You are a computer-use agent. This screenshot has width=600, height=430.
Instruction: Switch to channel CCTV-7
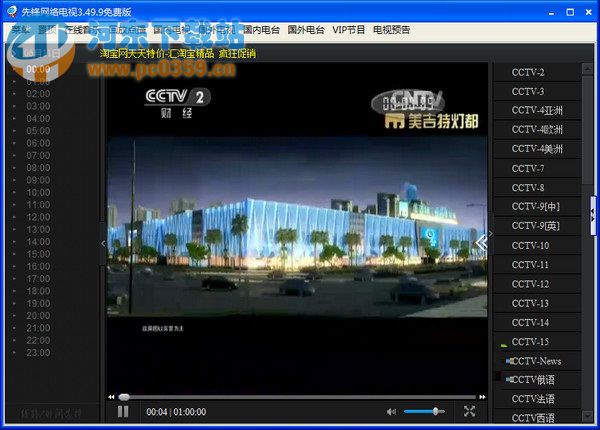tap(537, 168)
